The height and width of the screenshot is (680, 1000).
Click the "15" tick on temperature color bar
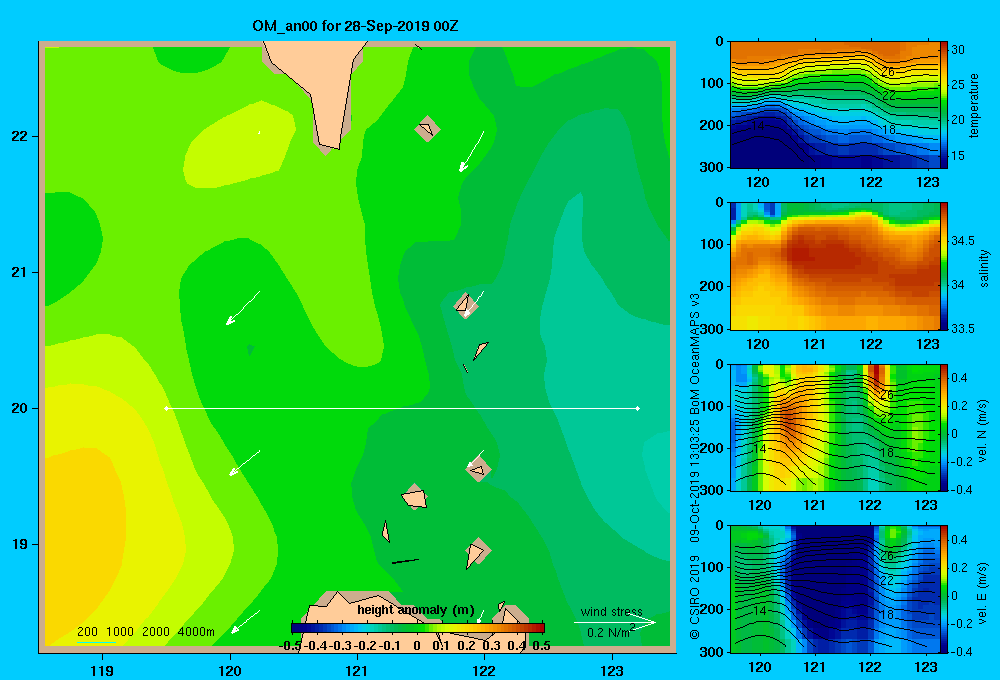(958, 156)
